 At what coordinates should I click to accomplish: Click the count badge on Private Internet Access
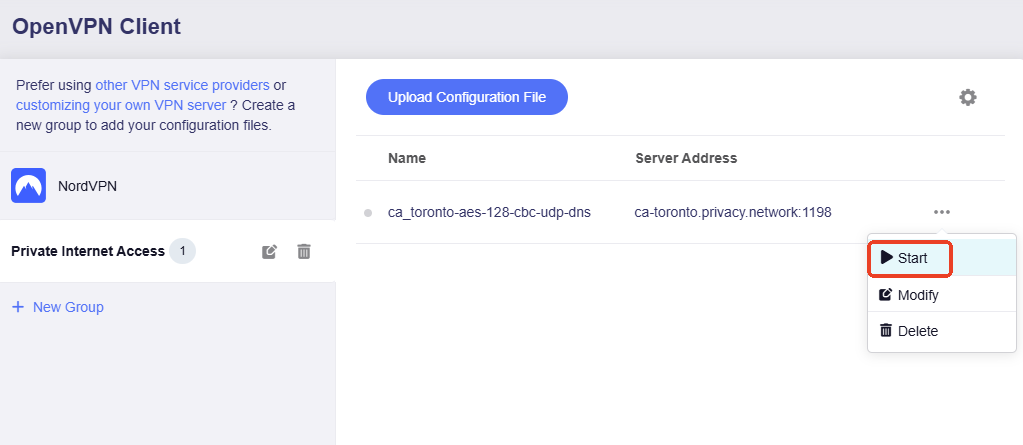[182, 251]
